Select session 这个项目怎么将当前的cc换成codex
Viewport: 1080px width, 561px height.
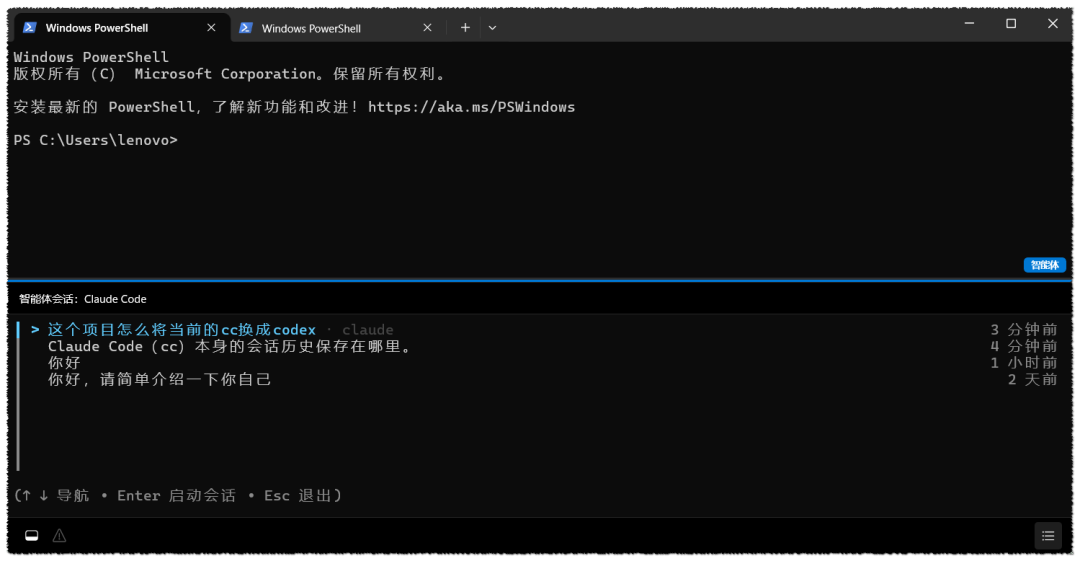click(x=182, y=329)
